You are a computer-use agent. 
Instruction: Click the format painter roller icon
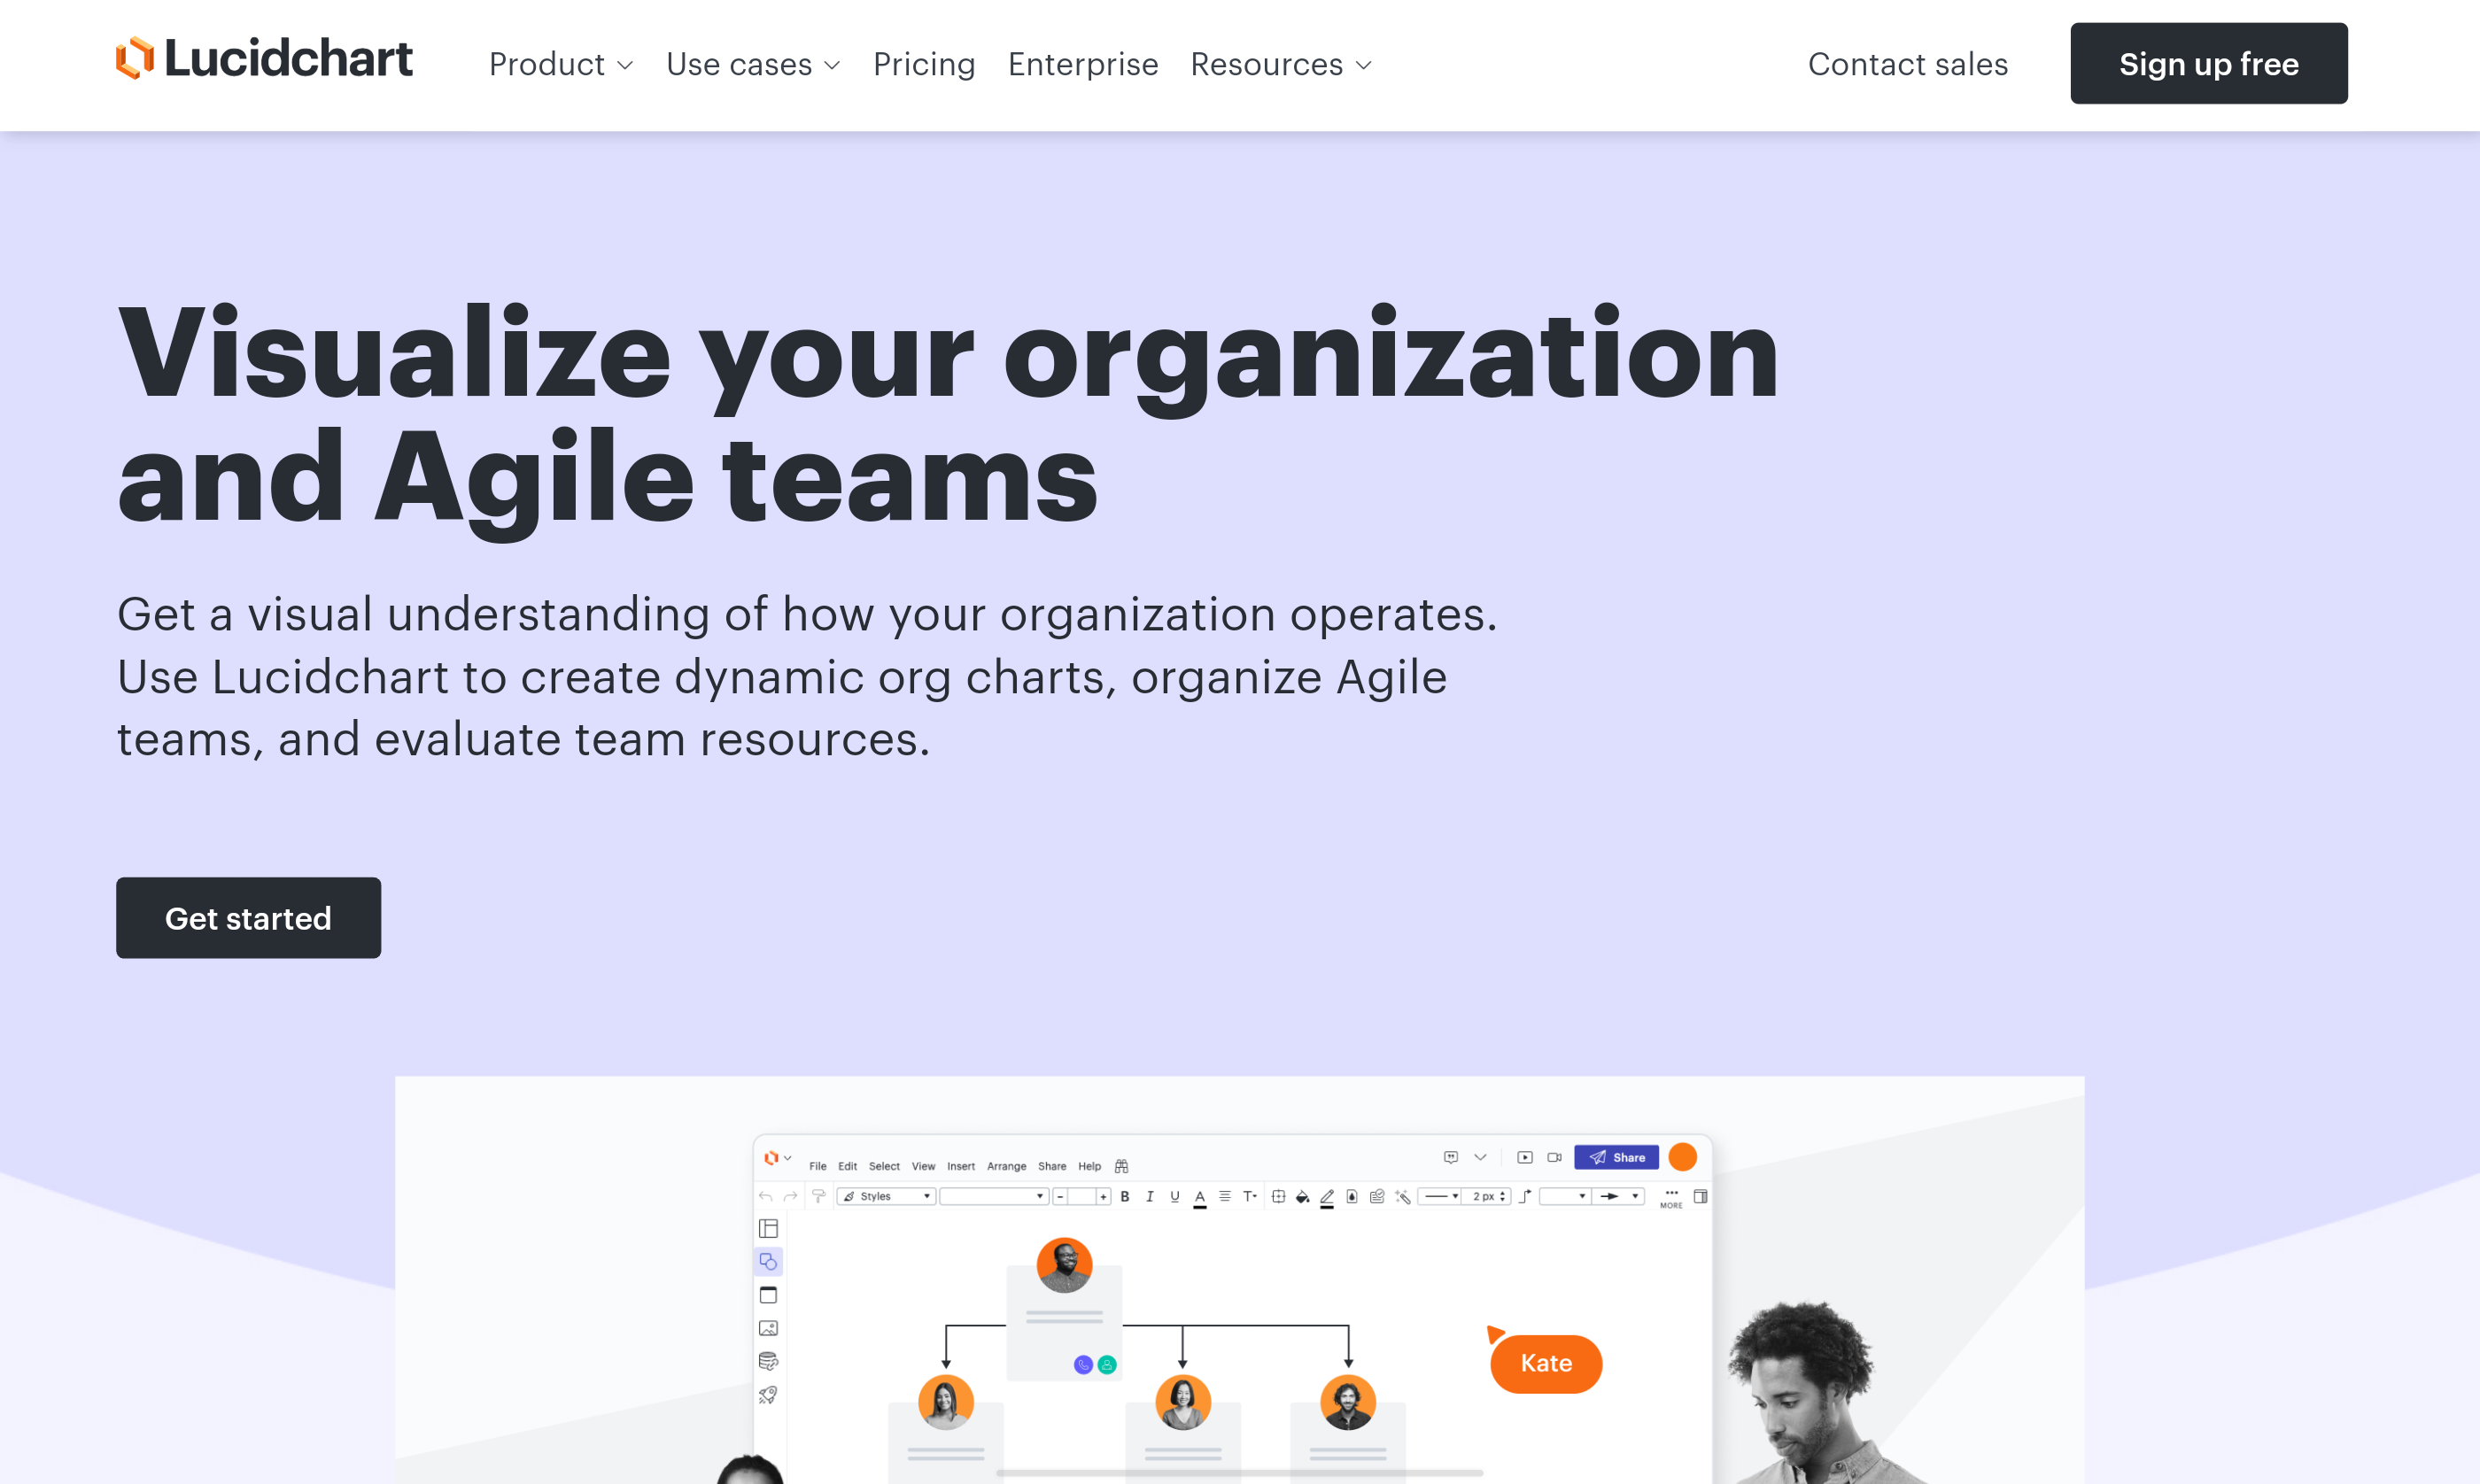819,1197
